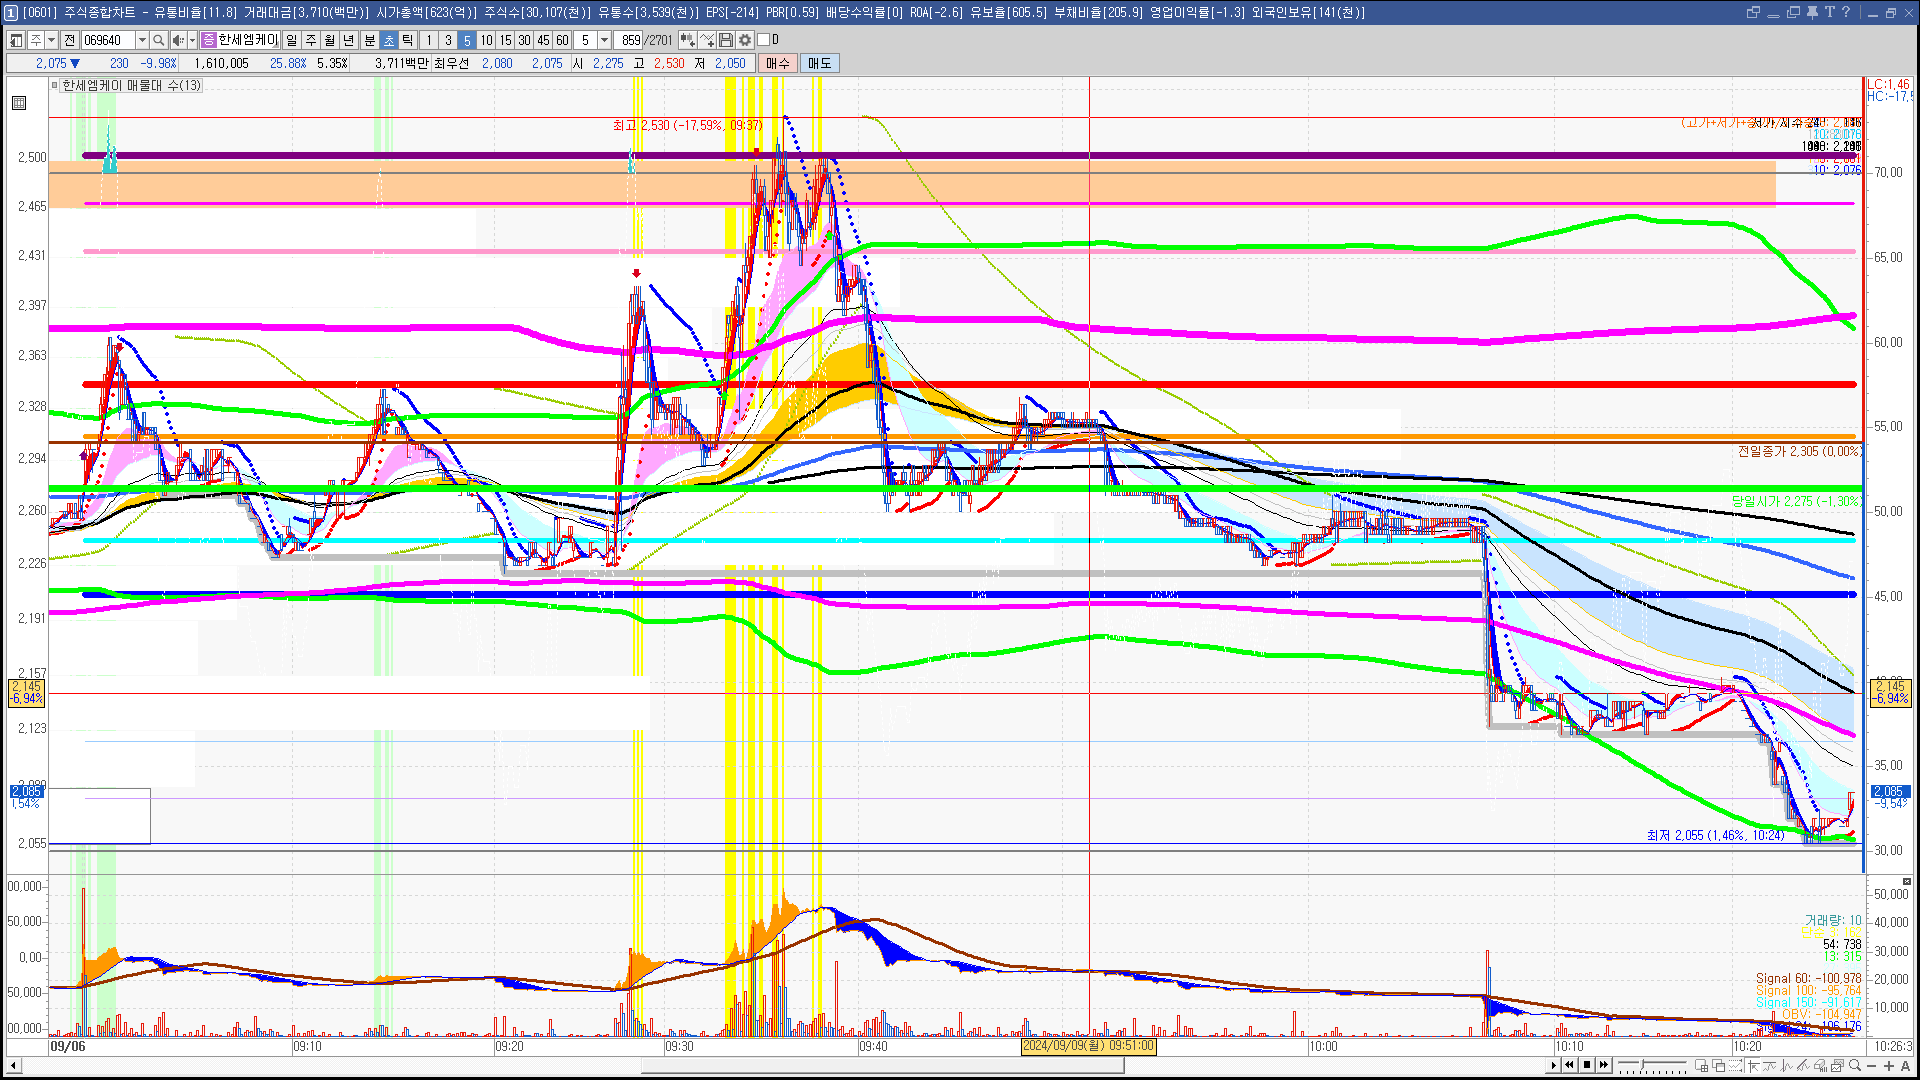The image size is (1920, 1080).
Task: Click the zoom magnifier icon at bottom right
Action: pyautogui.click(x=1855, y=1066)
